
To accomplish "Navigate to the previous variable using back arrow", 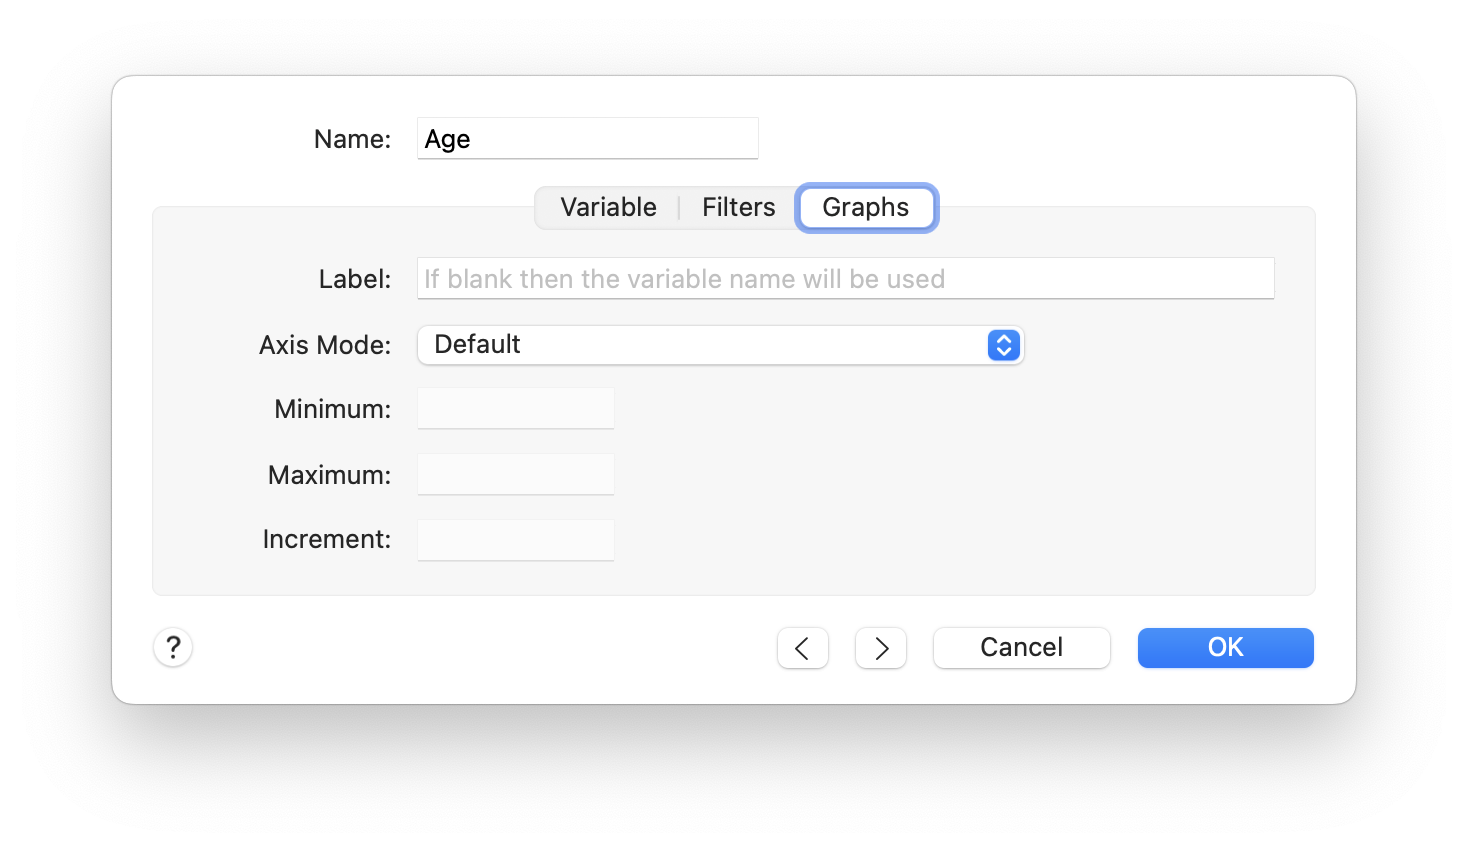I will 803,648.
